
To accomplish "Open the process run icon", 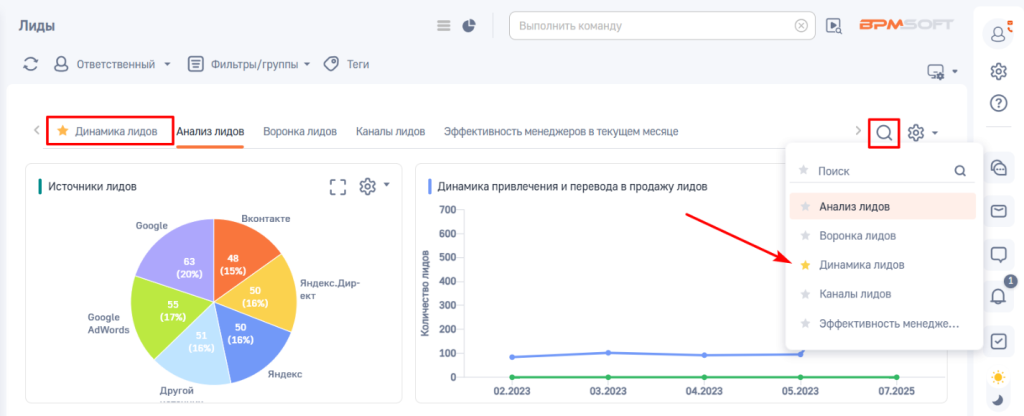I will (833, 25).
